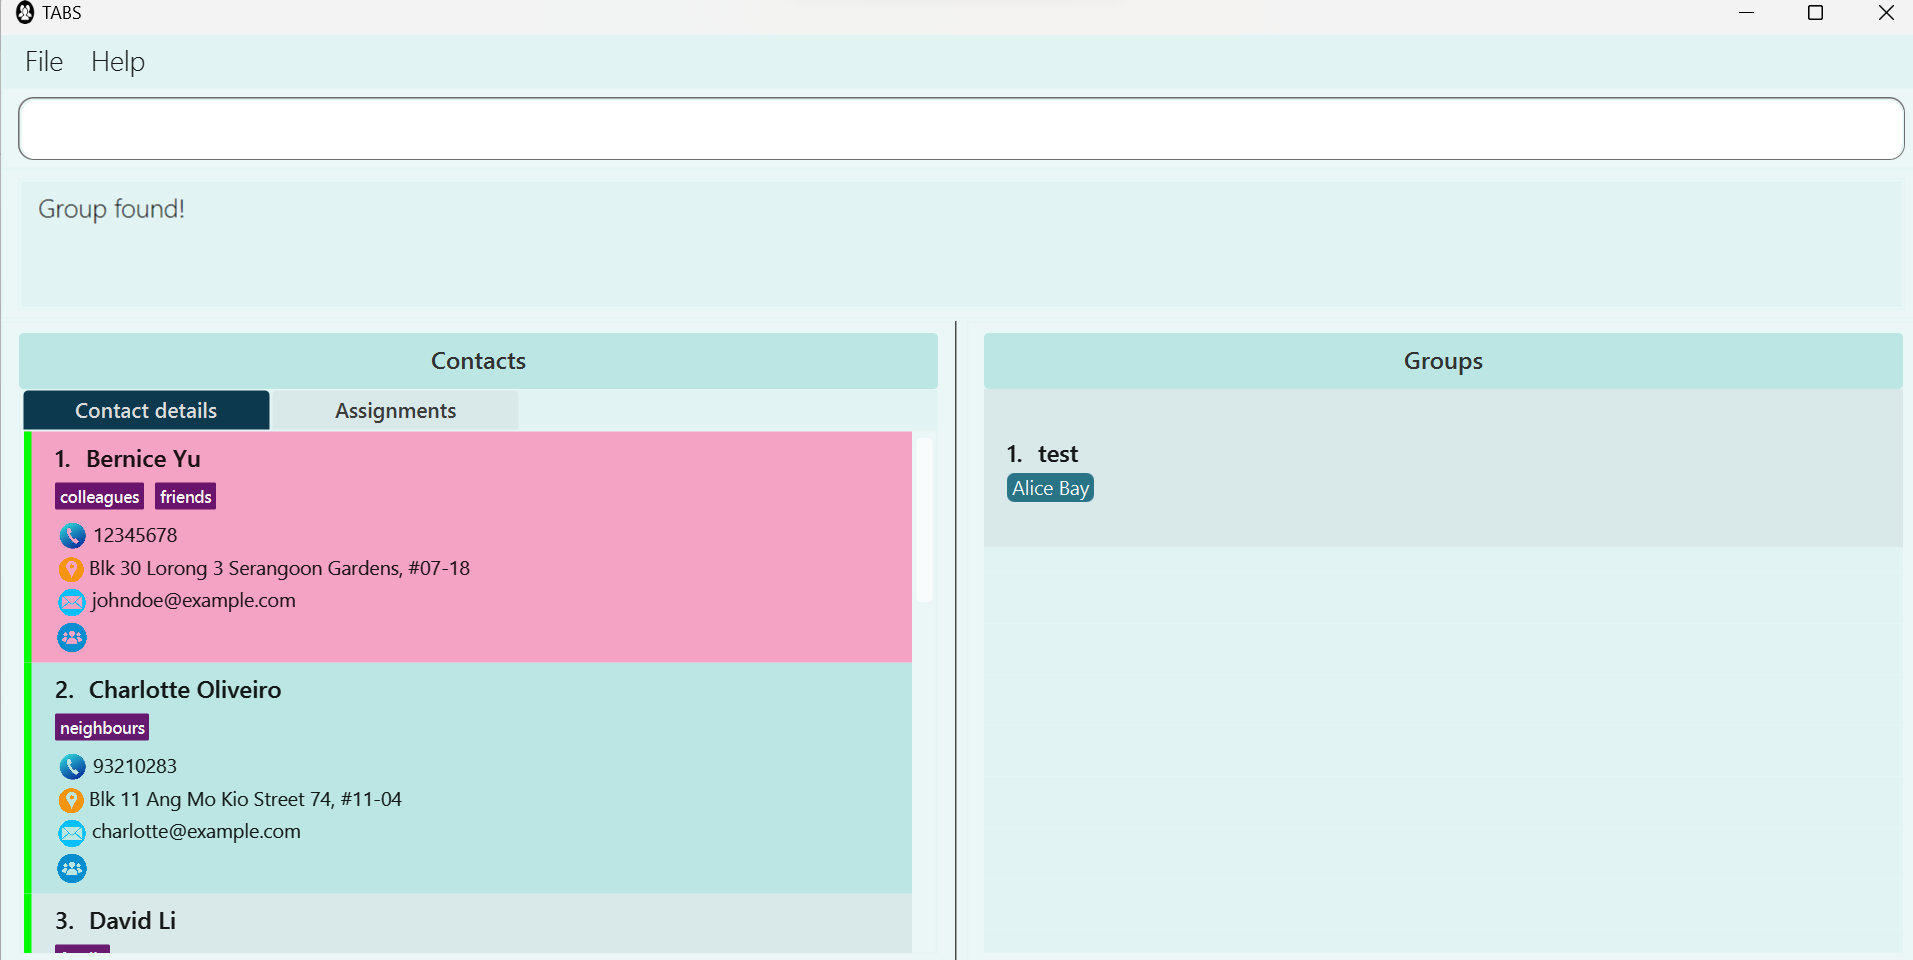Minimize the TABS window
This screenshot has height=960, width=1913.
1747,13
